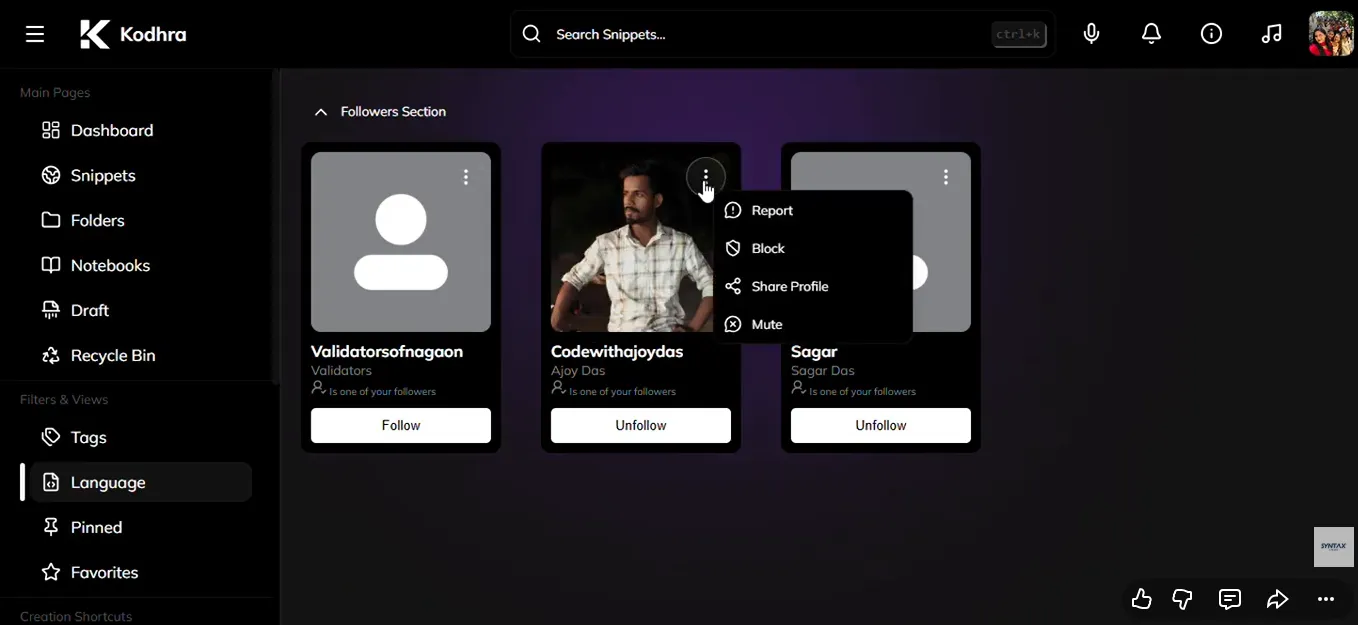Click the thumbs up icon
This screenshot has height=625, width=1358.
click(x=1141, y=599)
